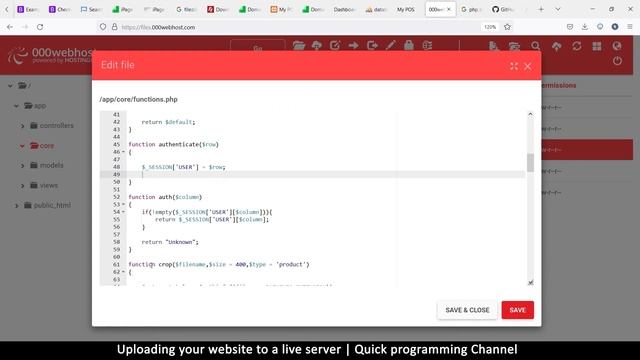Click the globe language icon
The height and width of the screenshot is (360, 640).
click(617, 46)
